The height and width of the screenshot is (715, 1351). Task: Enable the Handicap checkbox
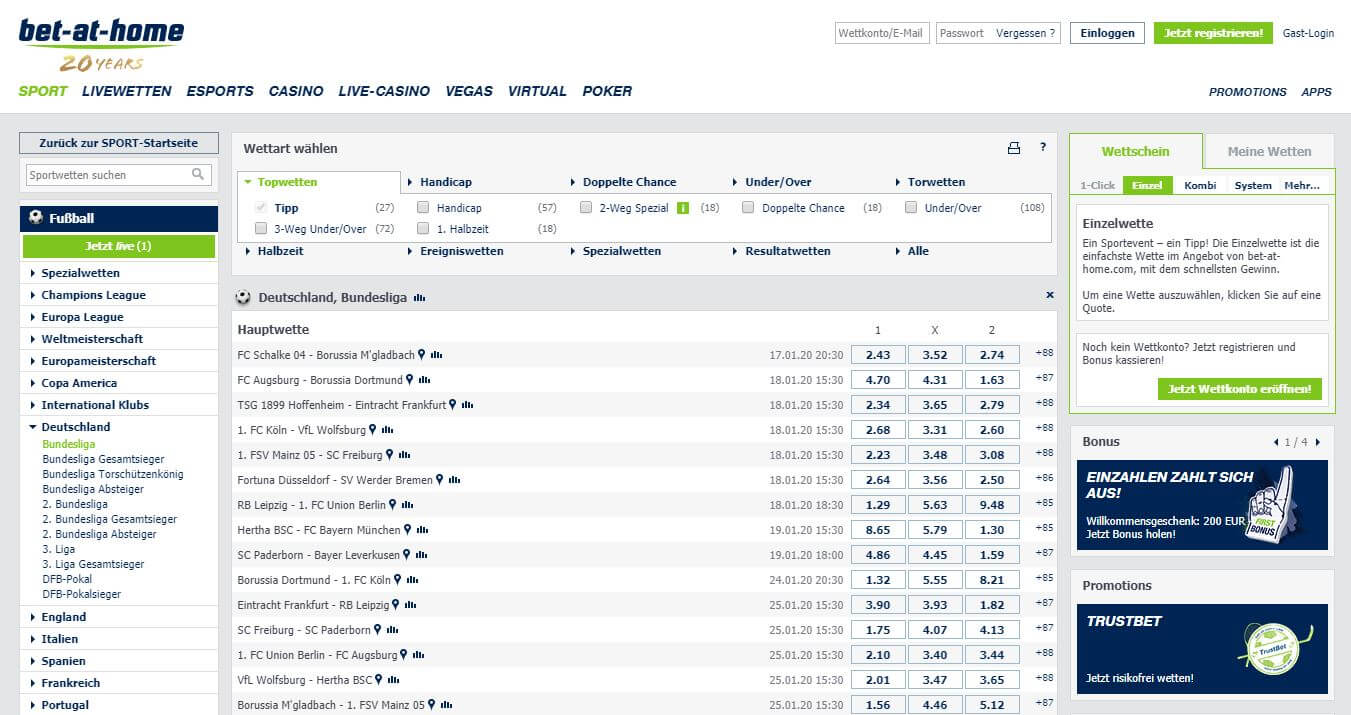click(423, 208)
